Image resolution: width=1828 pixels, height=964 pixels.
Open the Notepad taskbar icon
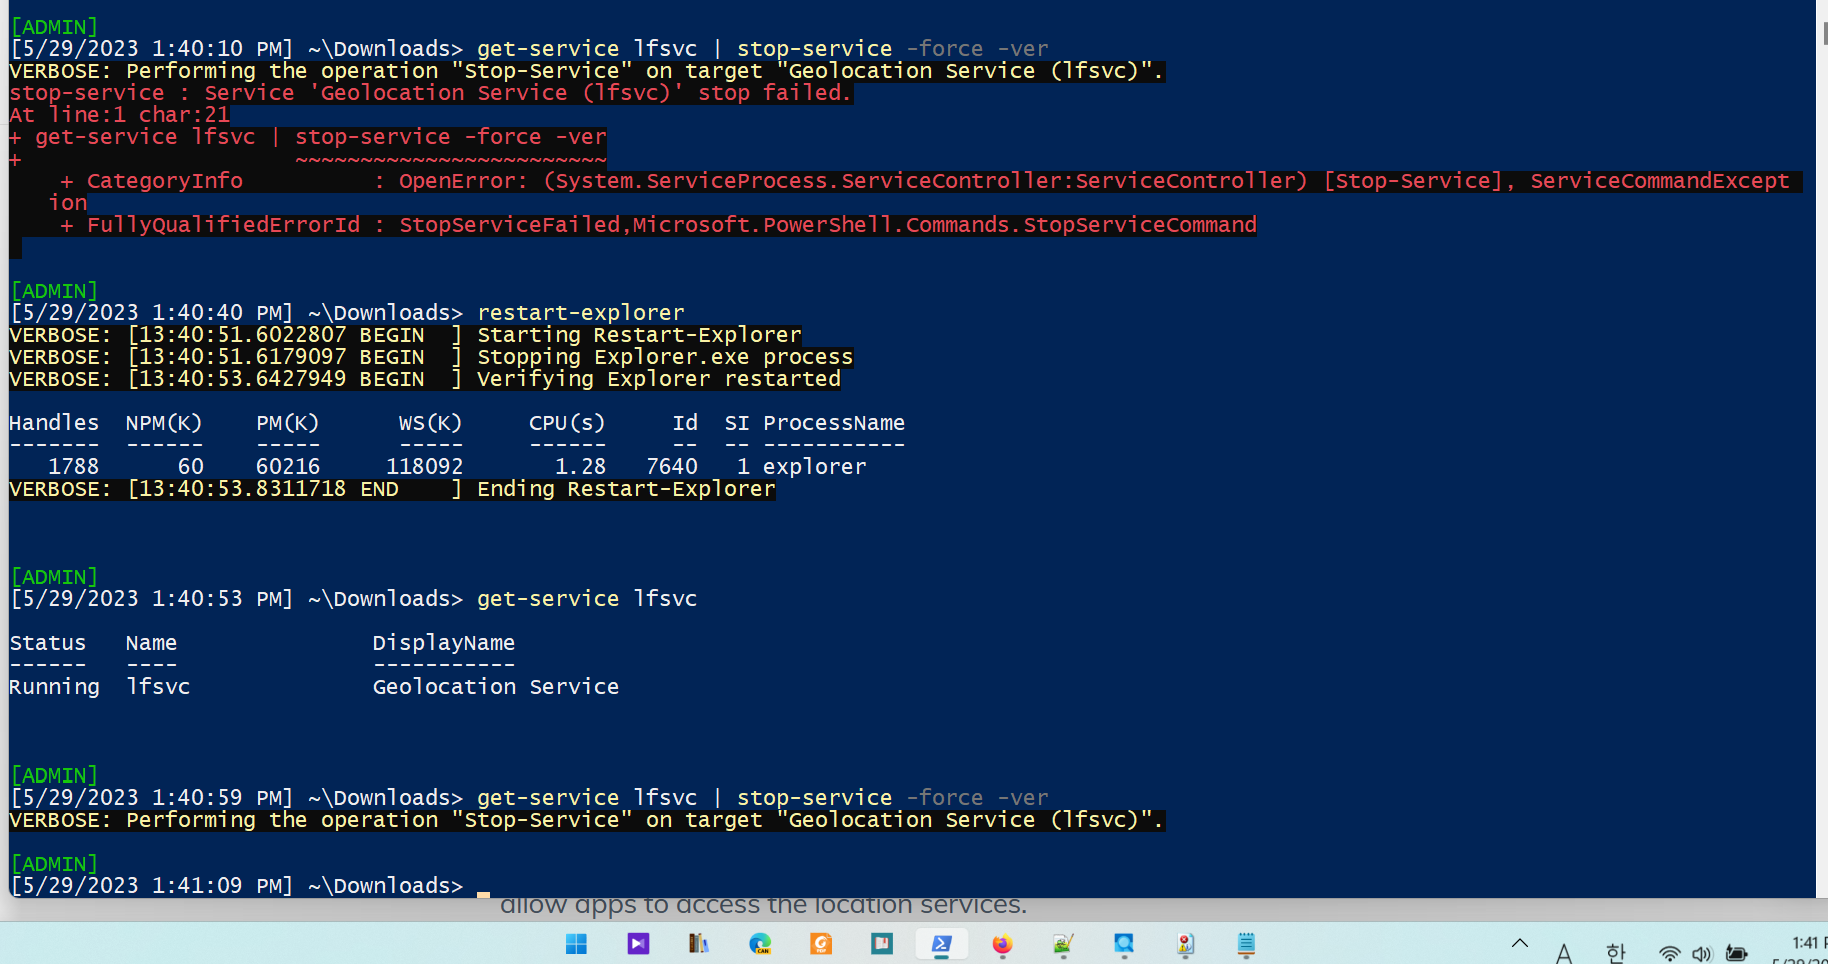(x=1246, y=944)
